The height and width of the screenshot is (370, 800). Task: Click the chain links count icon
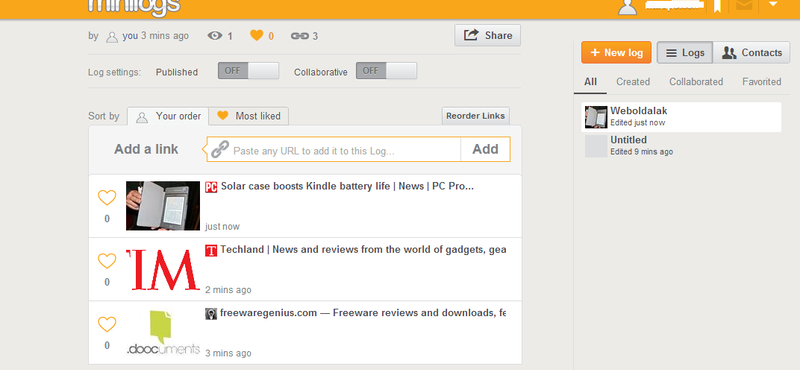(x=299, y=36)
